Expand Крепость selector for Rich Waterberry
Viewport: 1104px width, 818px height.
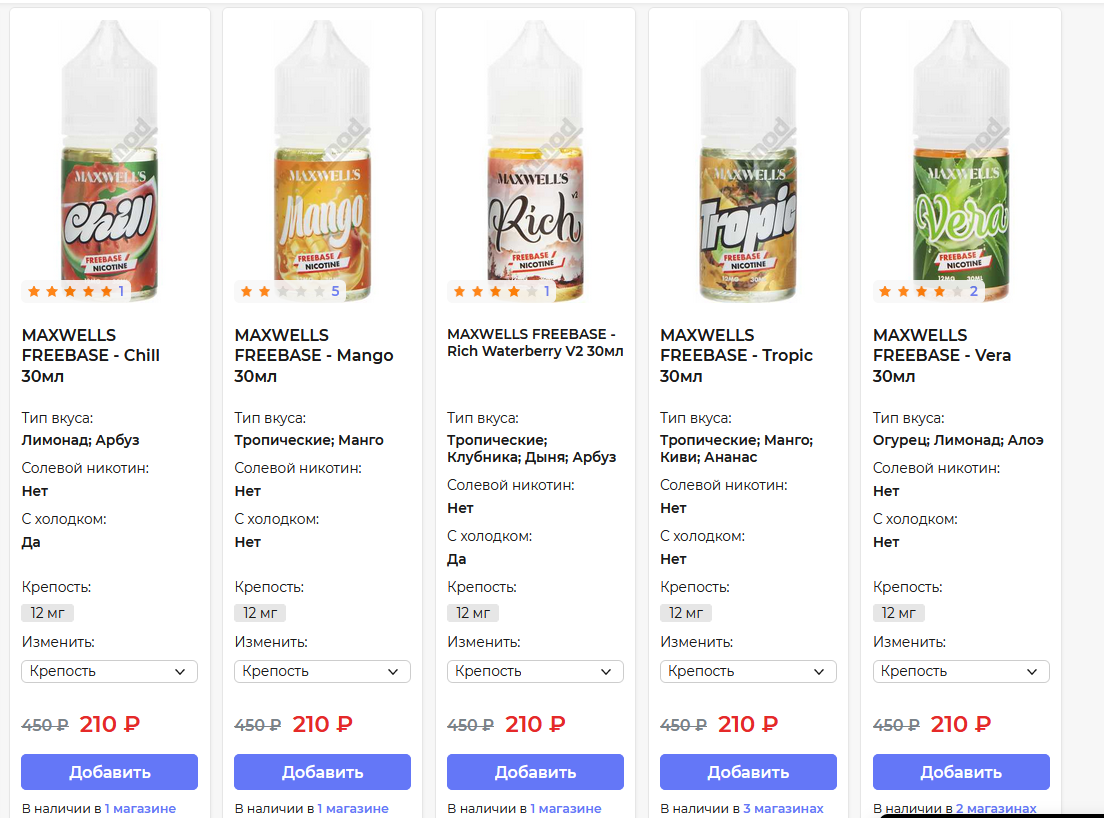coord(535,671)
